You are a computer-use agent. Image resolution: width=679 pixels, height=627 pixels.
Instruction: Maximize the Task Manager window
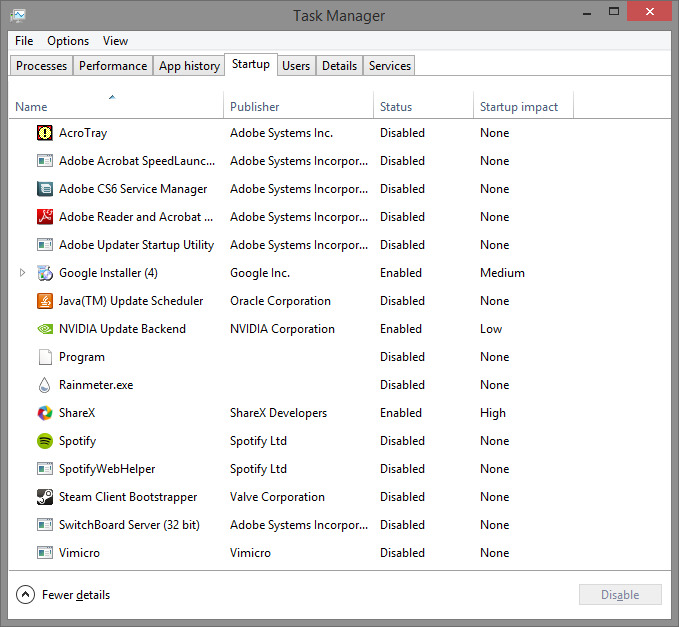click(x=614, y=12)
